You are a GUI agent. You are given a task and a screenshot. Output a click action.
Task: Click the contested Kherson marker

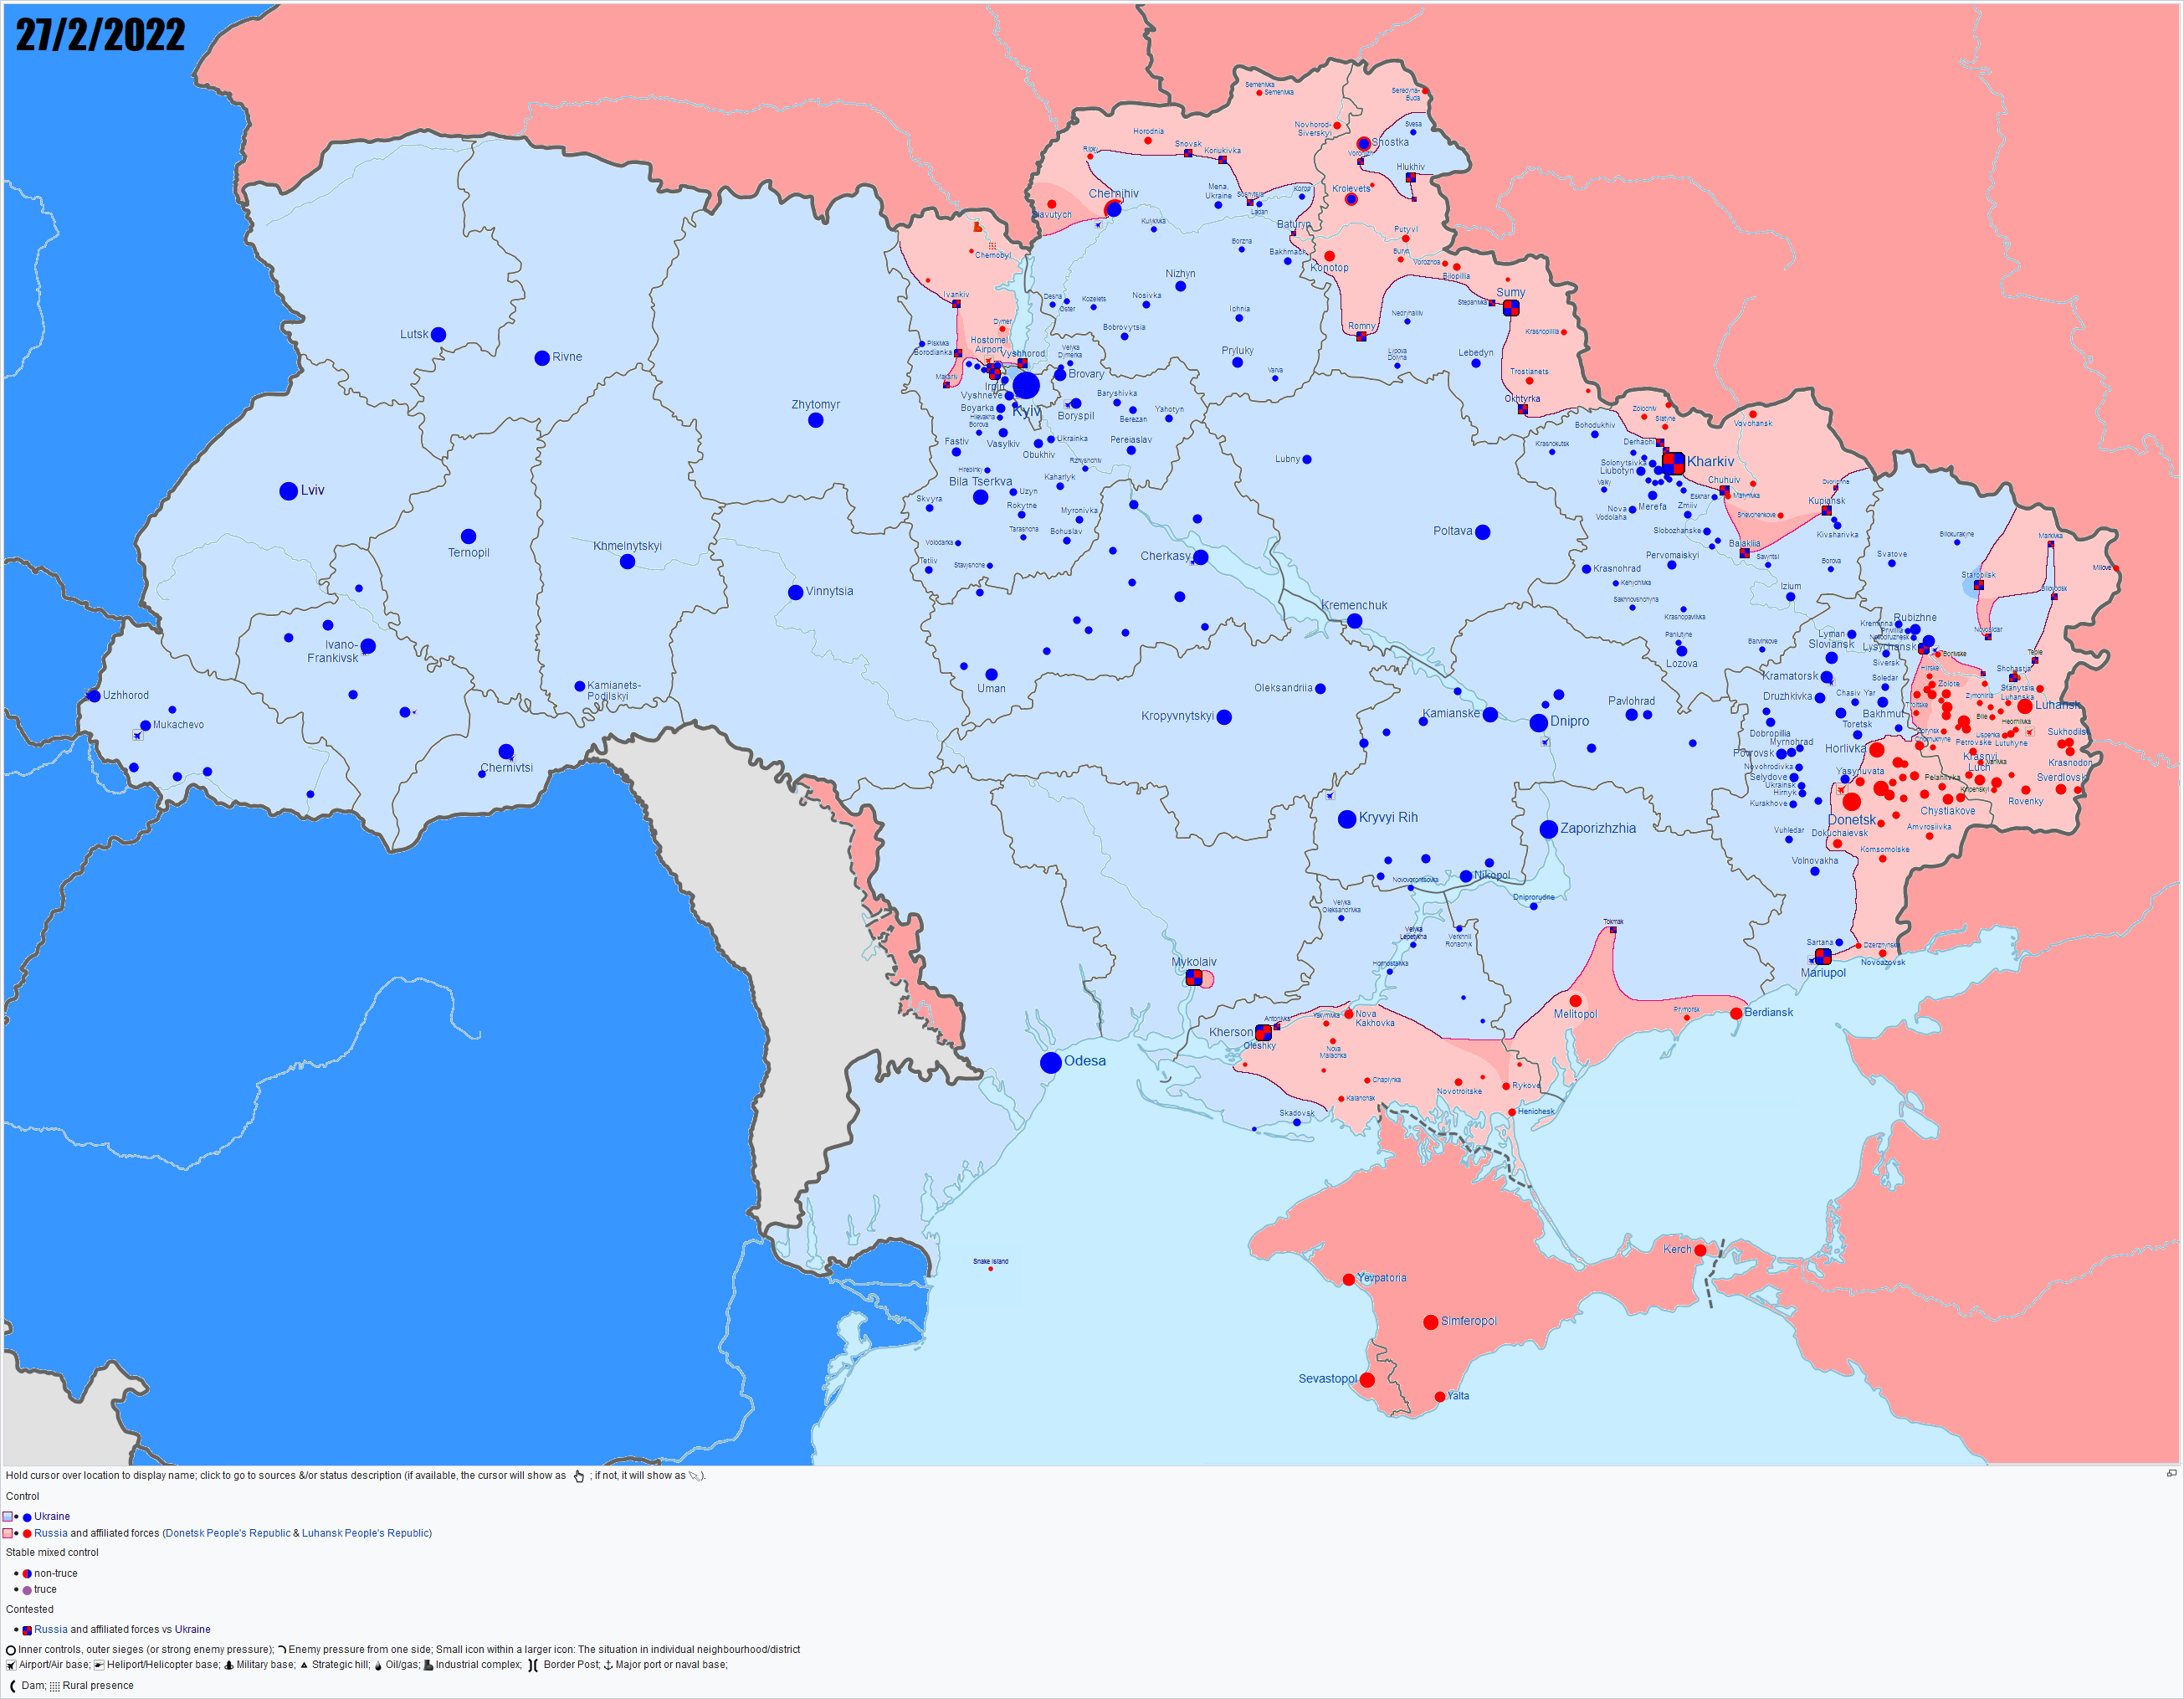click(1263, 1032)
